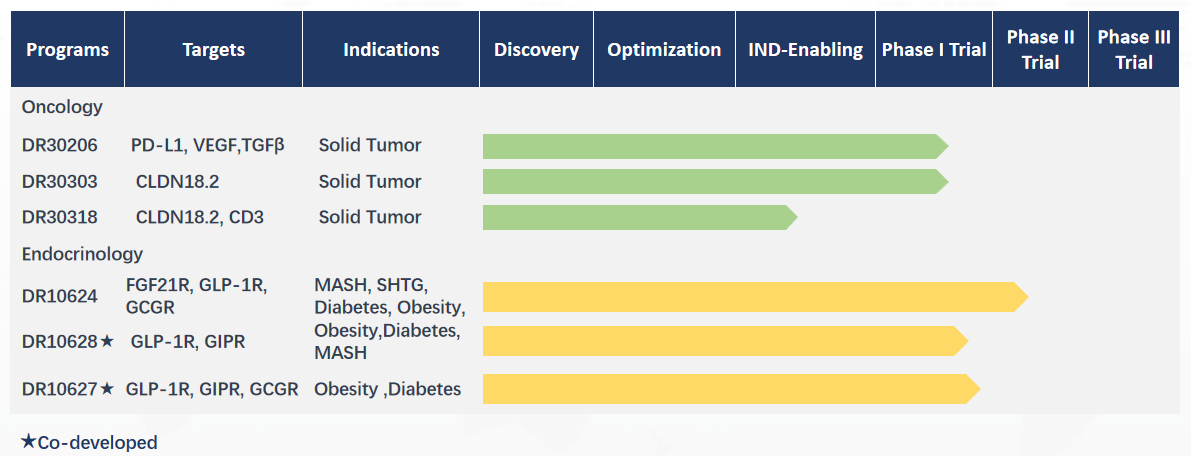
Task: Select the DR30303 program name
Action: click(x=60, y=182)
